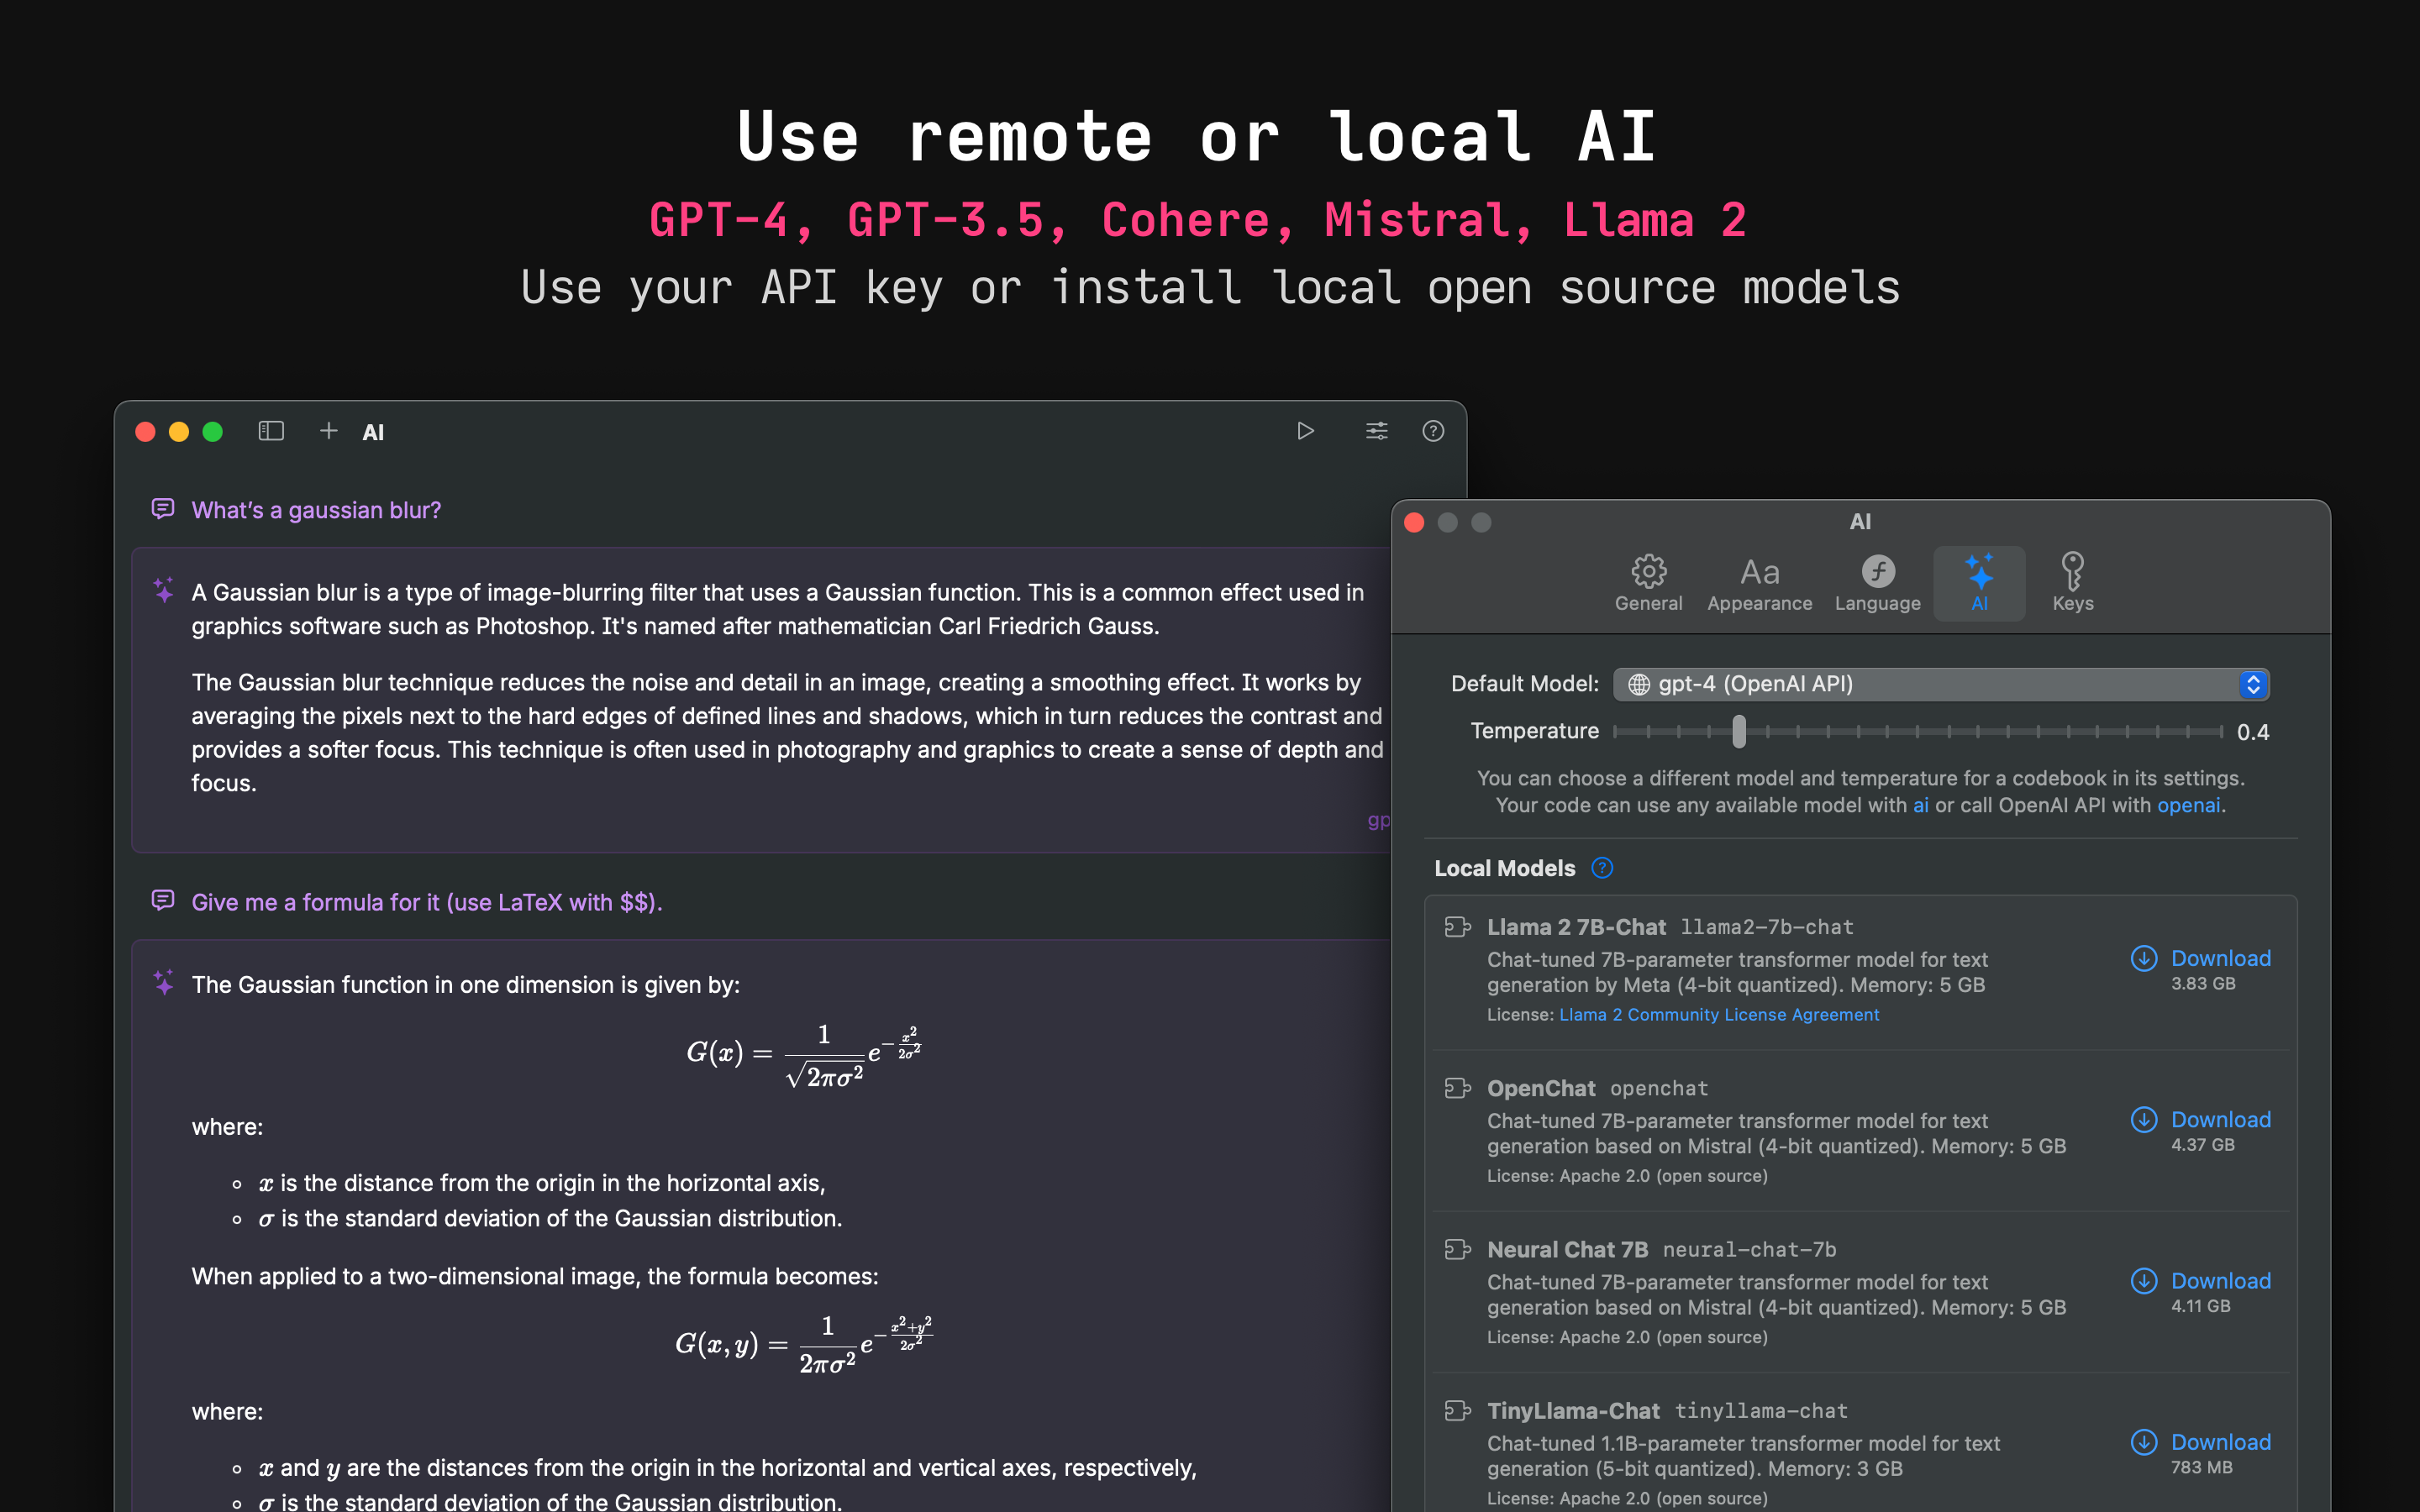Switch to the Appearance preferences tab
Screen dimensions: 2420x1512
click(1759, 583)
